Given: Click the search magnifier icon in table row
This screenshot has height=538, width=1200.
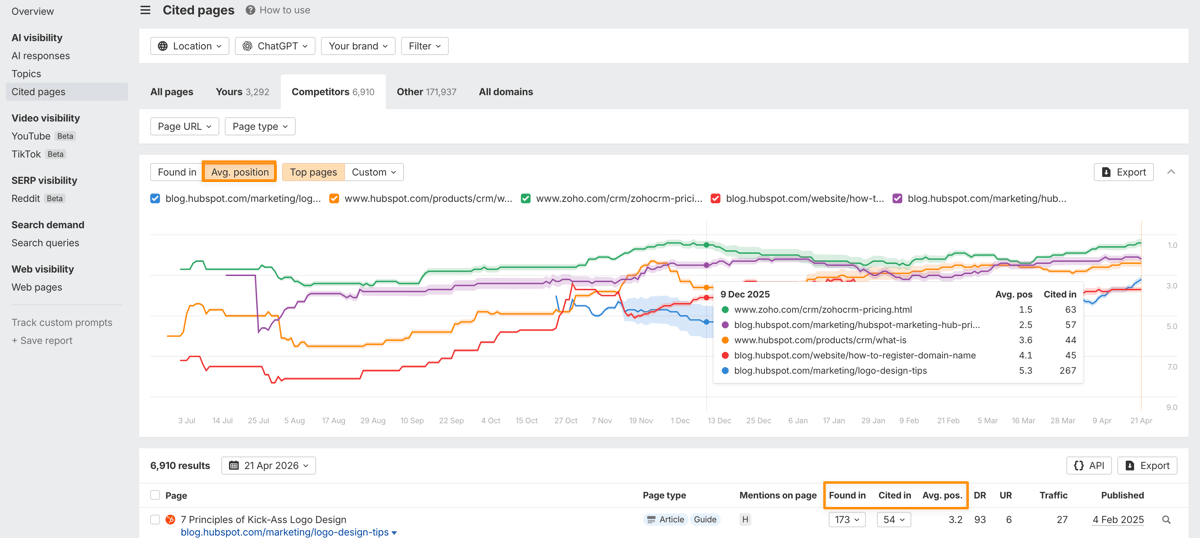Looking at the screenshot, I should [x=1166, y=520].
